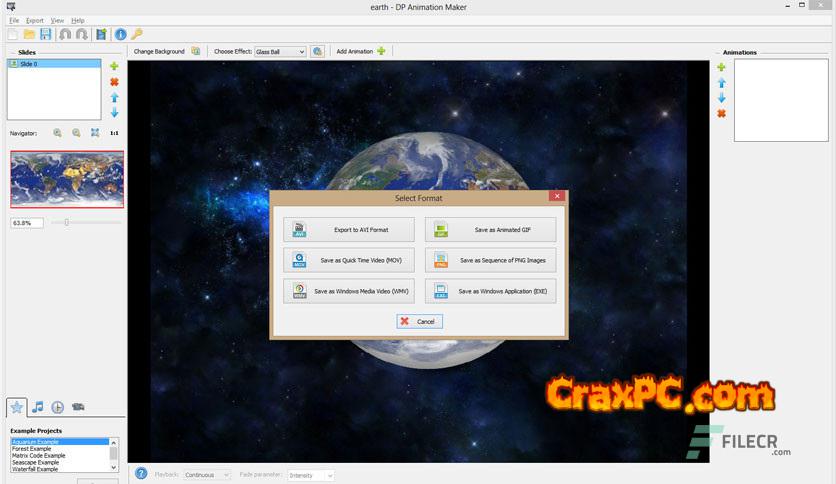Delete slide using the red X icon

coord(114,82)
